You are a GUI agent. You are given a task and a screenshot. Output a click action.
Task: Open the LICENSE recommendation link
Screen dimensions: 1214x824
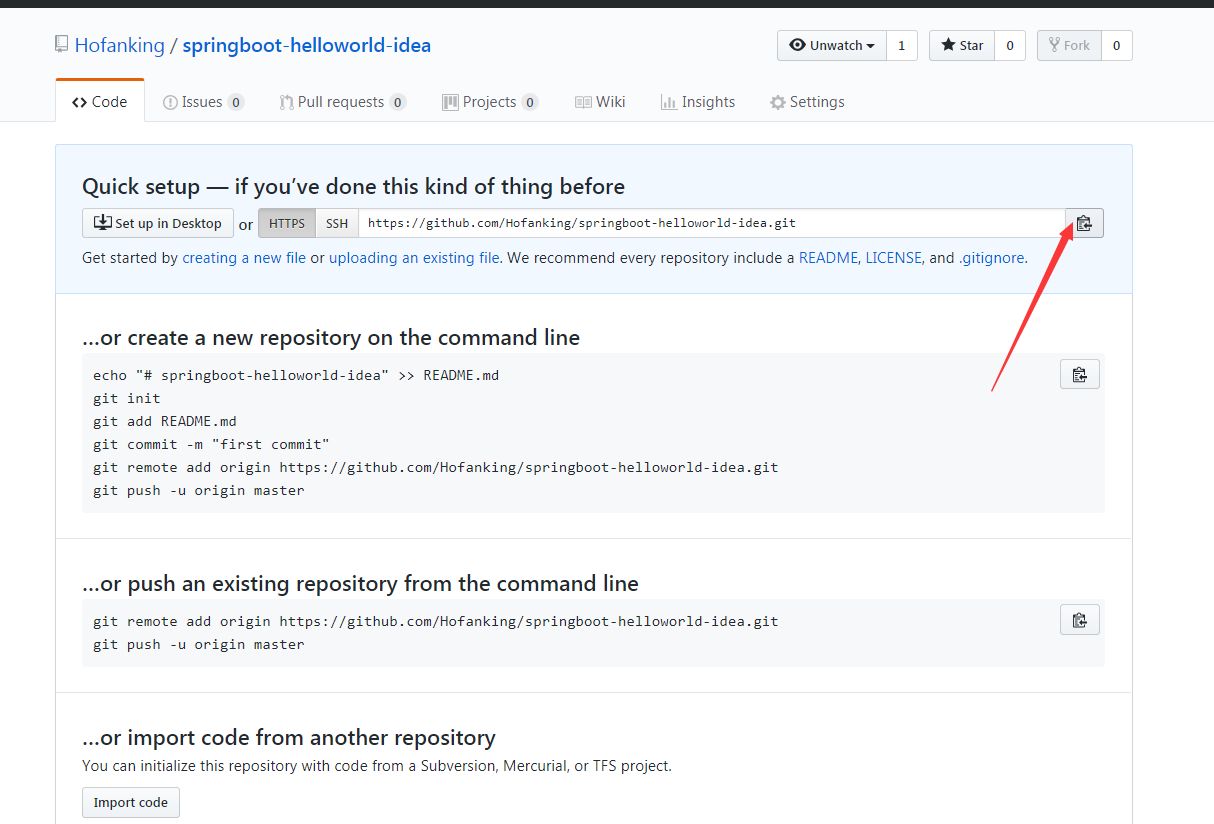pyautogui.click(x=893, y=257)
